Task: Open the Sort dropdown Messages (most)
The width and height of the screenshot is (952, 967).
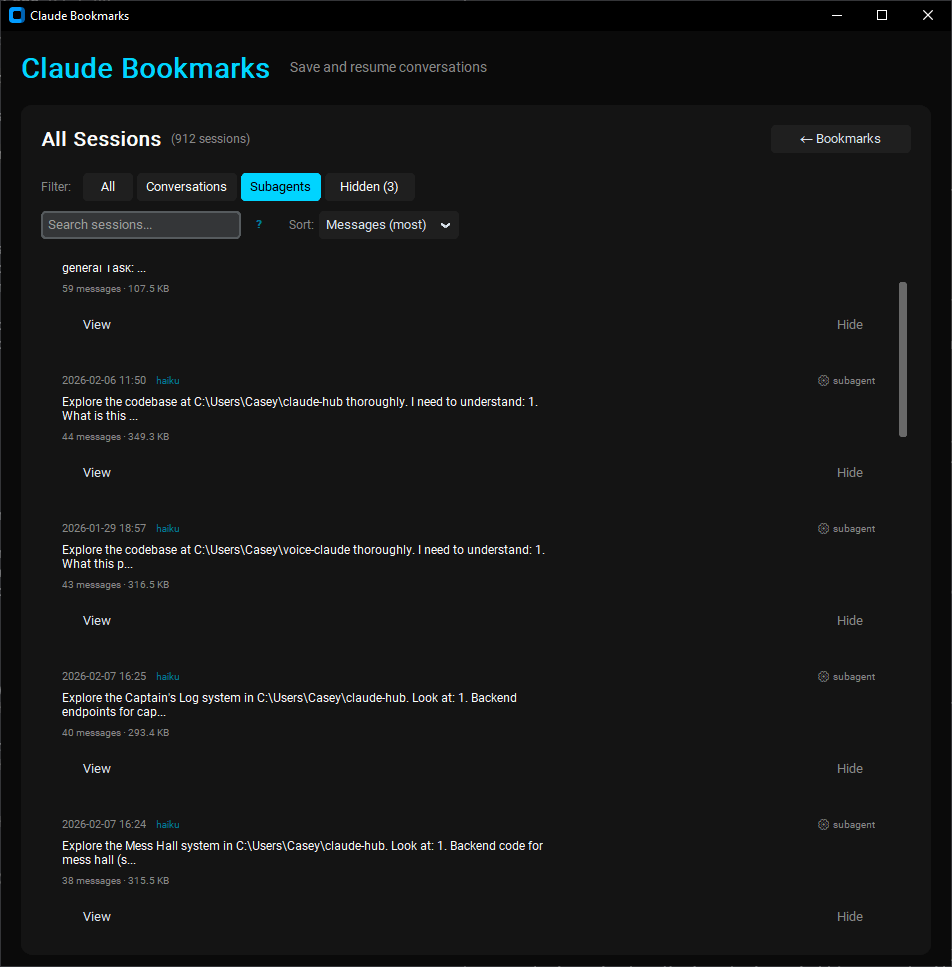Action: pyautogui.click(x=377, y=225)
